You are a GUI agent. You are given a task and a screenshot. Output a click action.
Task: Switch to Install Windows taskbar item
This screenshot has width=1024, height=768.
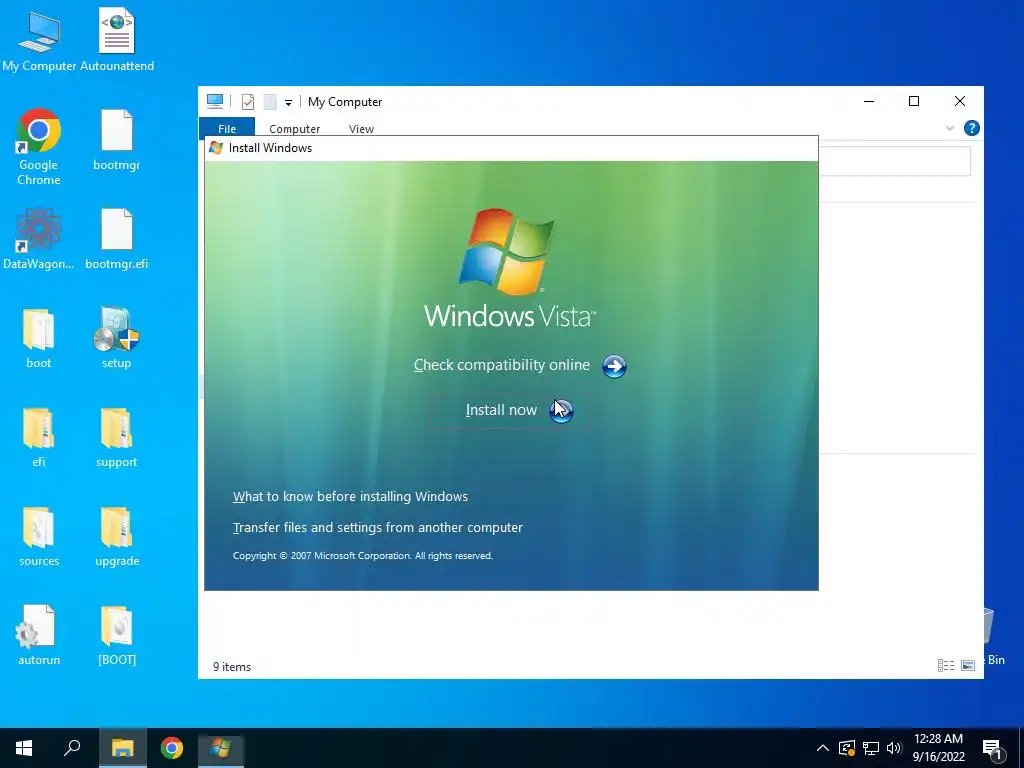tap(221, 748)
